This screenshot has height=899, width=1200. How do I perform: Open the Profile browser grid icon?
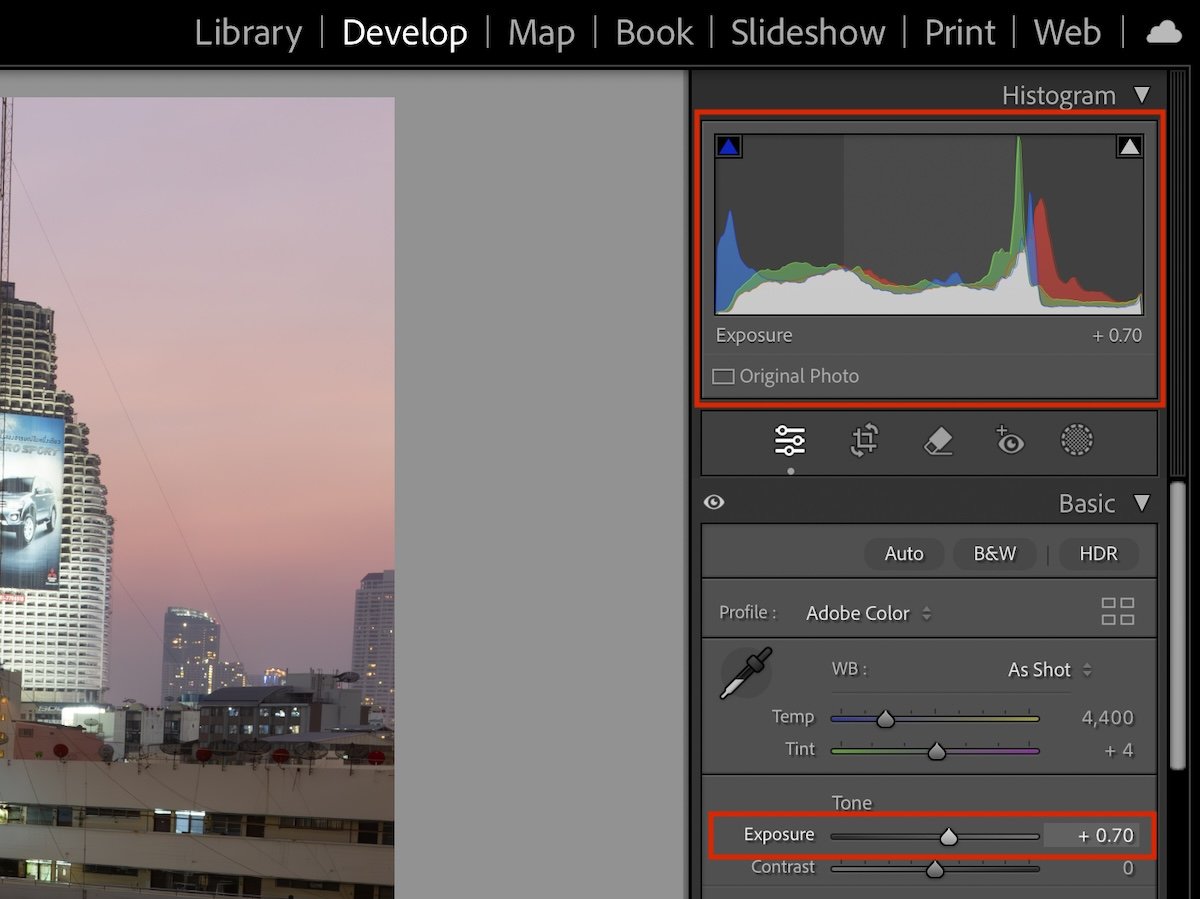1119,612
